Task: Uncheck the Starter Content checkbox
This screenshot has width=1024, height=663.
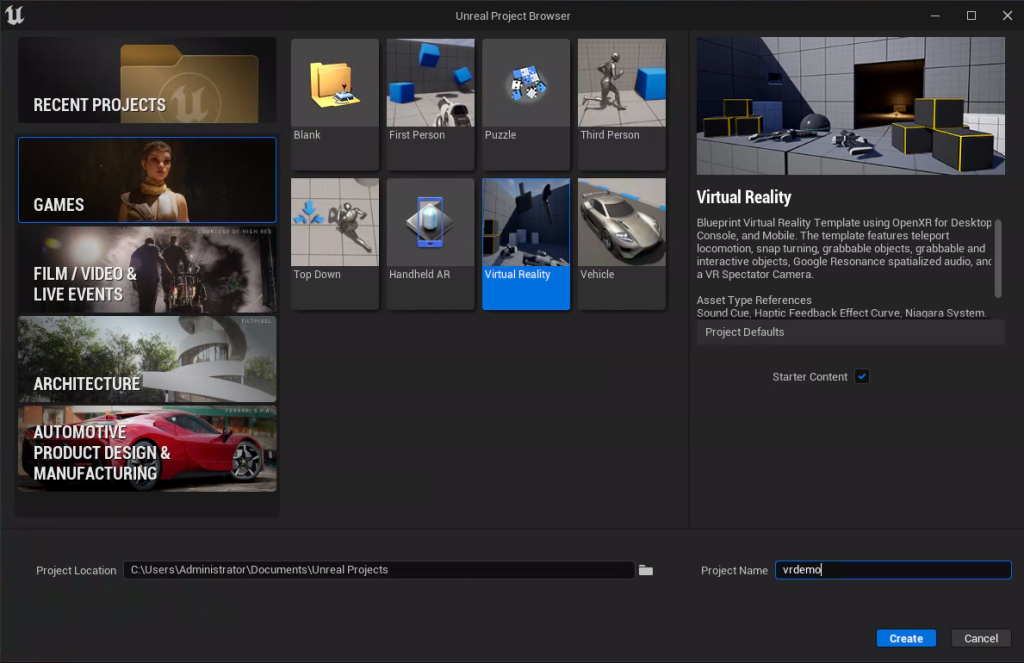Action: pos(862,376)
